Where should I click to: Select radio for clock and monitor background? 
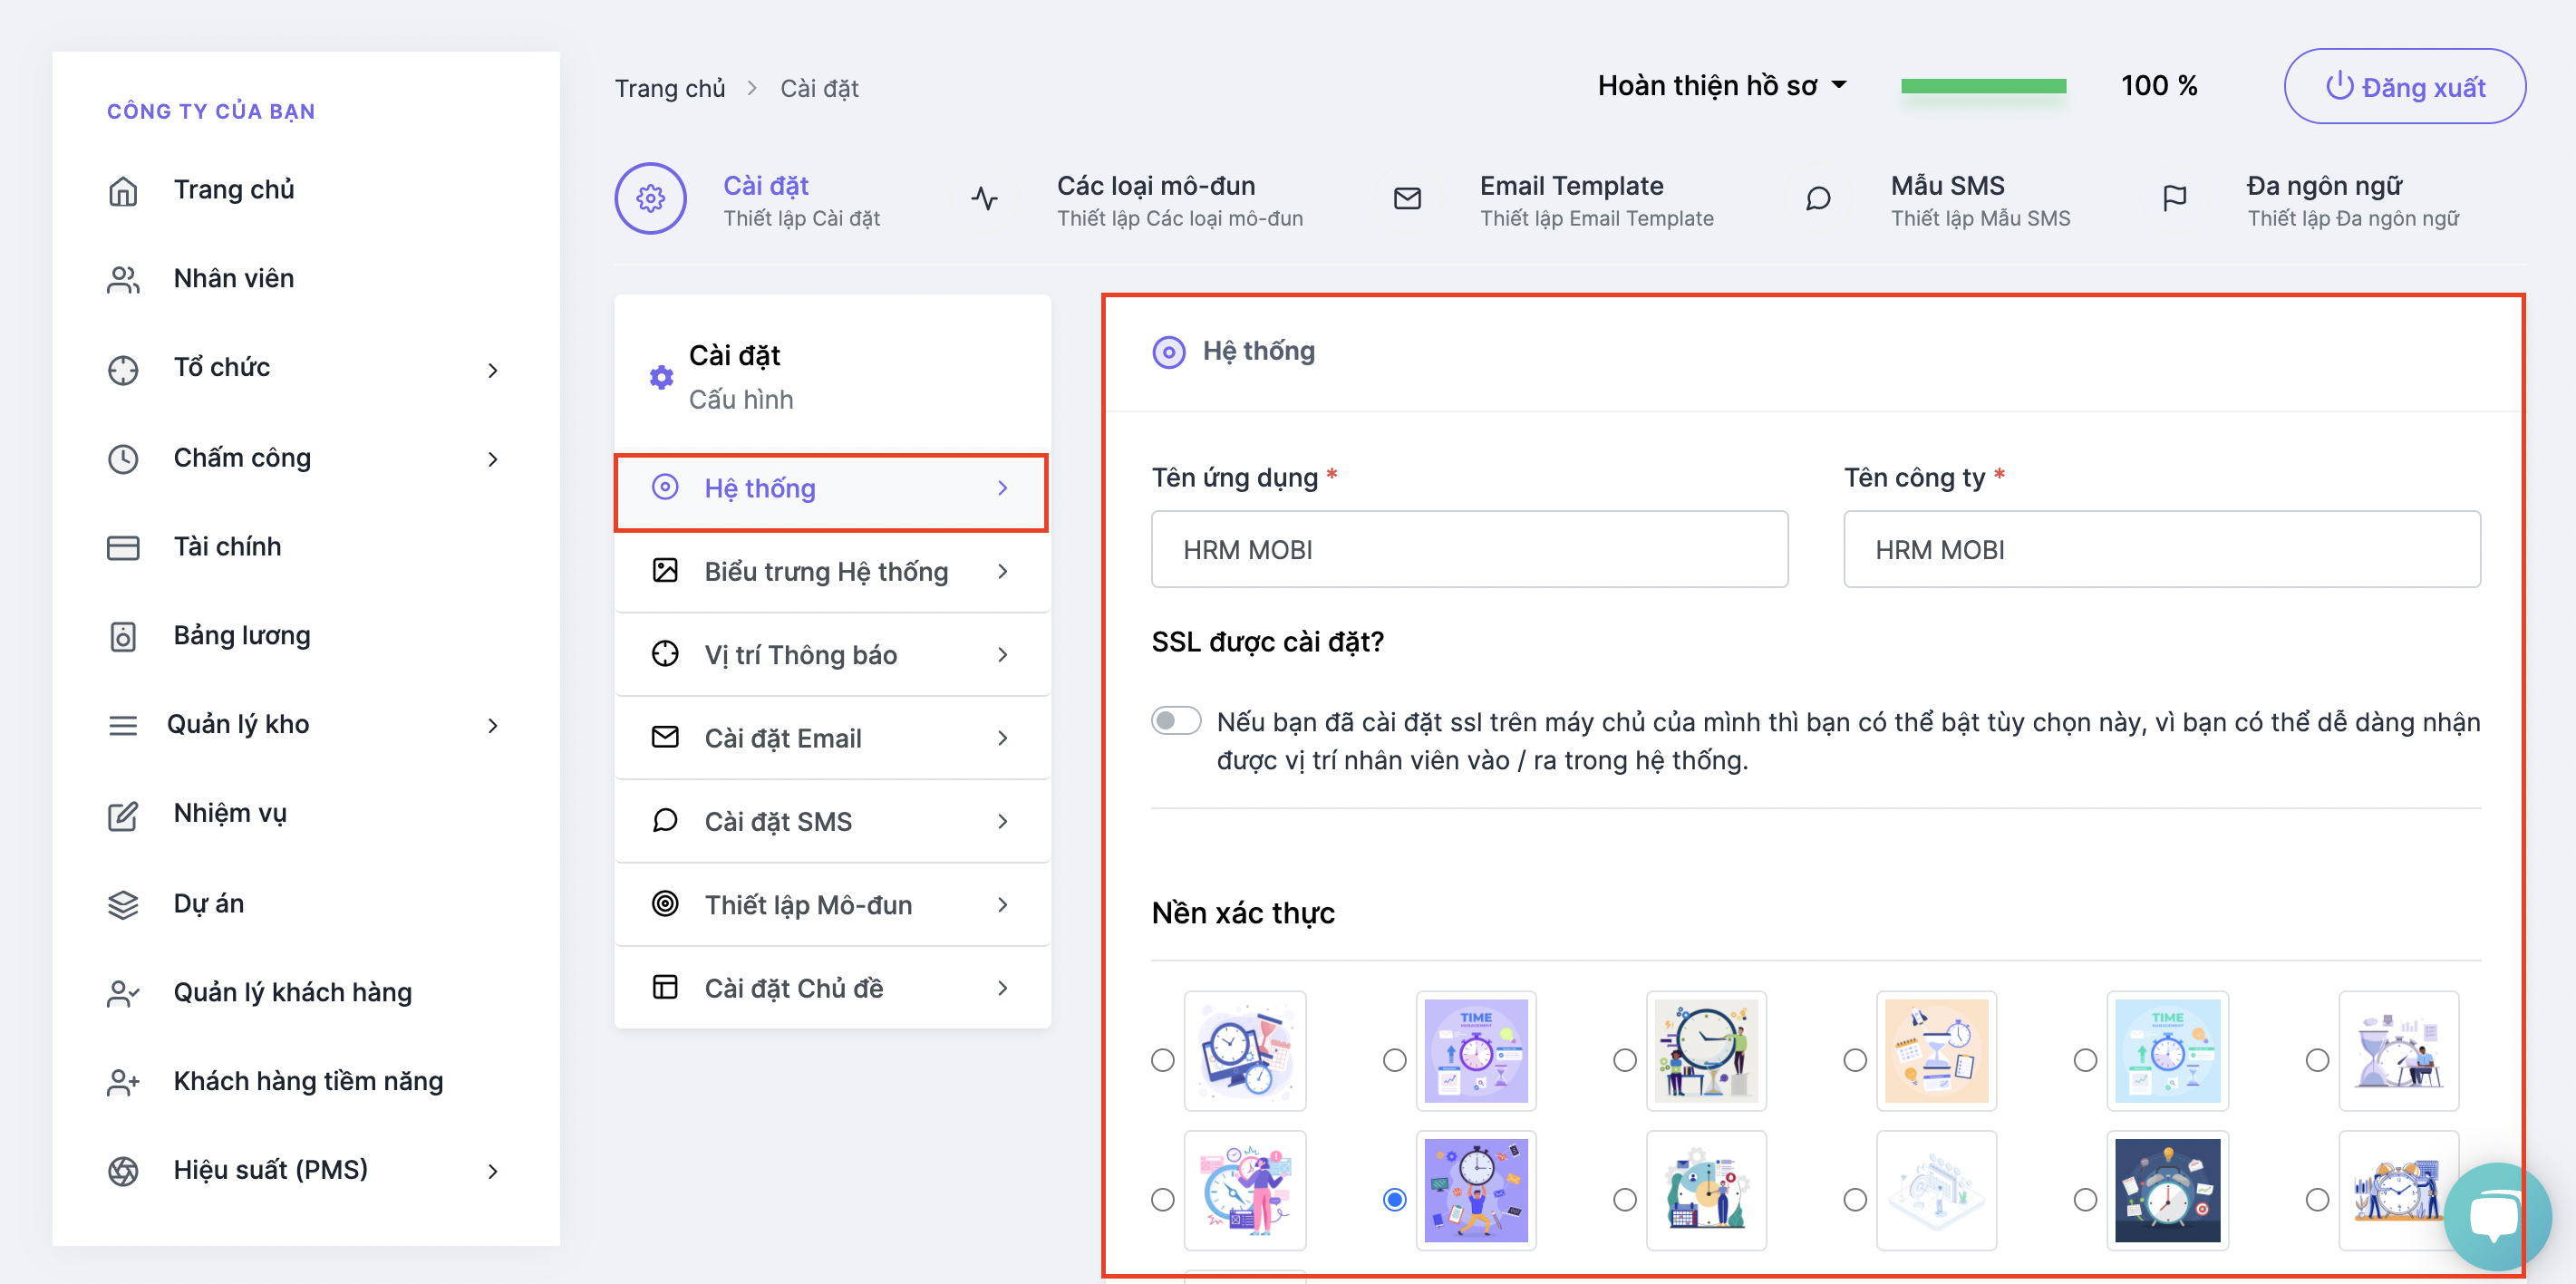[x=1162, y=1060]
